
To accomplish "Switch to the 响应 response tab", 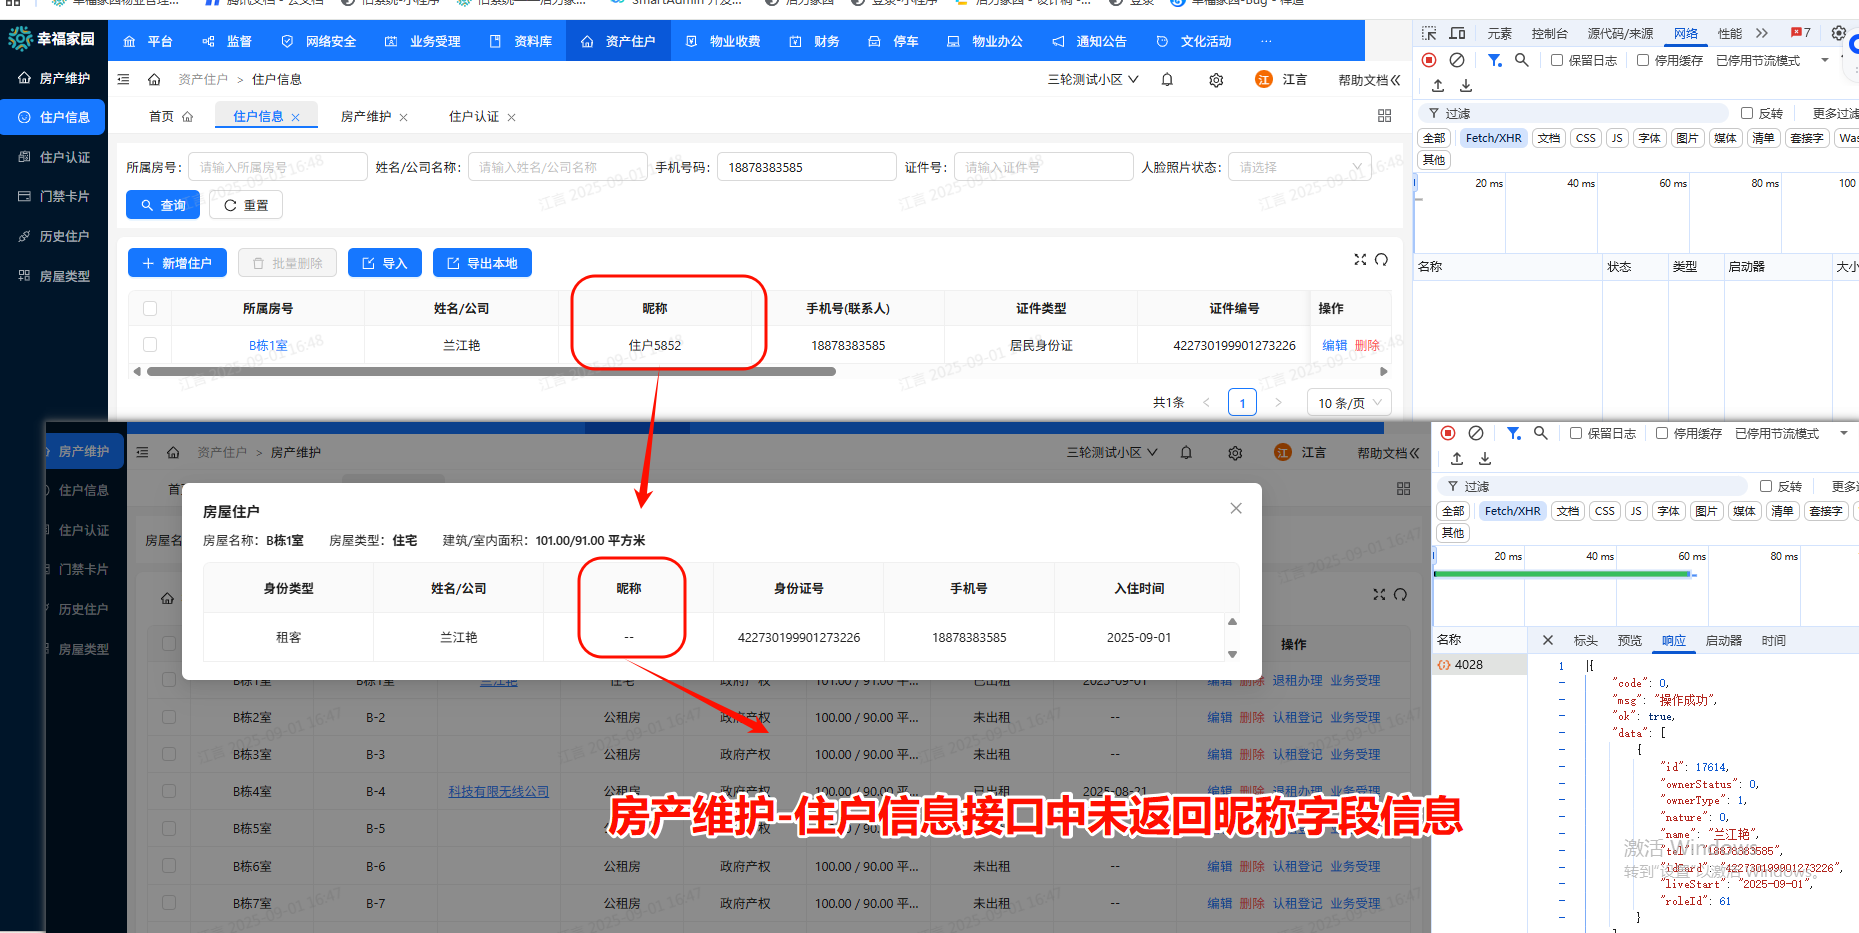I will (1672, 640).
